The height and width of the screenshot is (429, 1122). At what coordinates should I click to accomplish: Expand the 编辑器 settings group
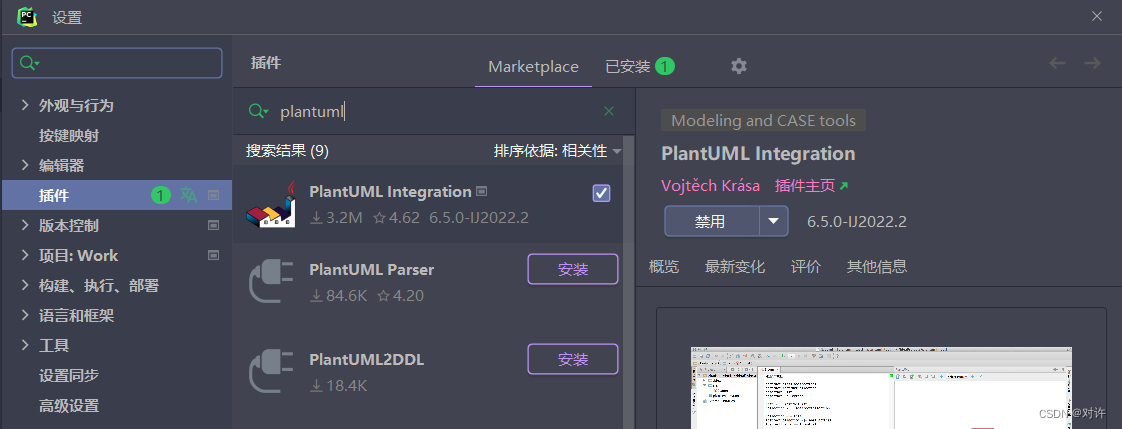[25, 165]
